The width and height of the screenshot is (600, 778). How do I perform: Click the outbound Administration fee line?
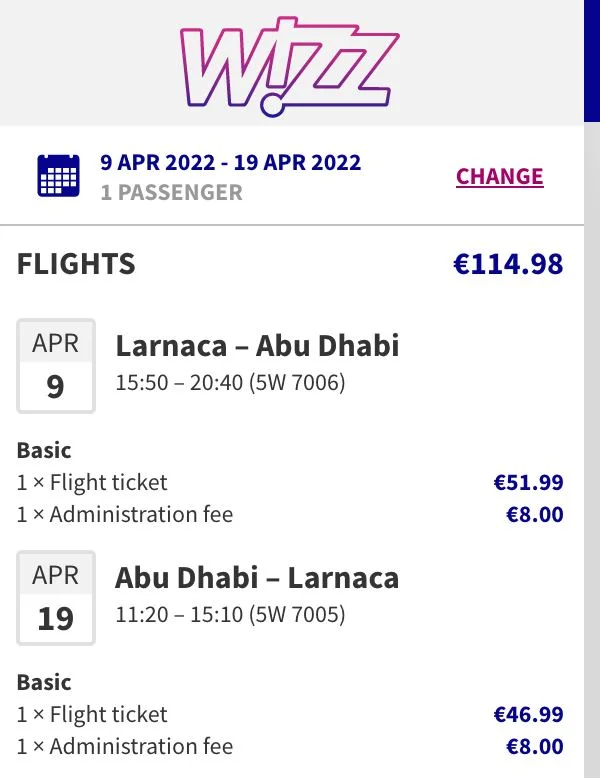tap(125, 515)
